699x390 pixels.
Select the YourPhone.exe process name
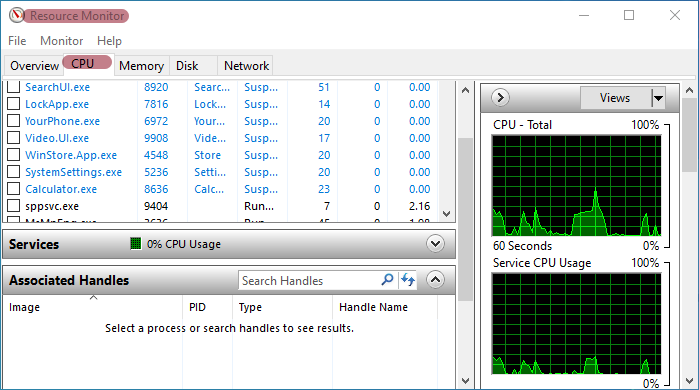pyautogui.click(x=62, y=121)
